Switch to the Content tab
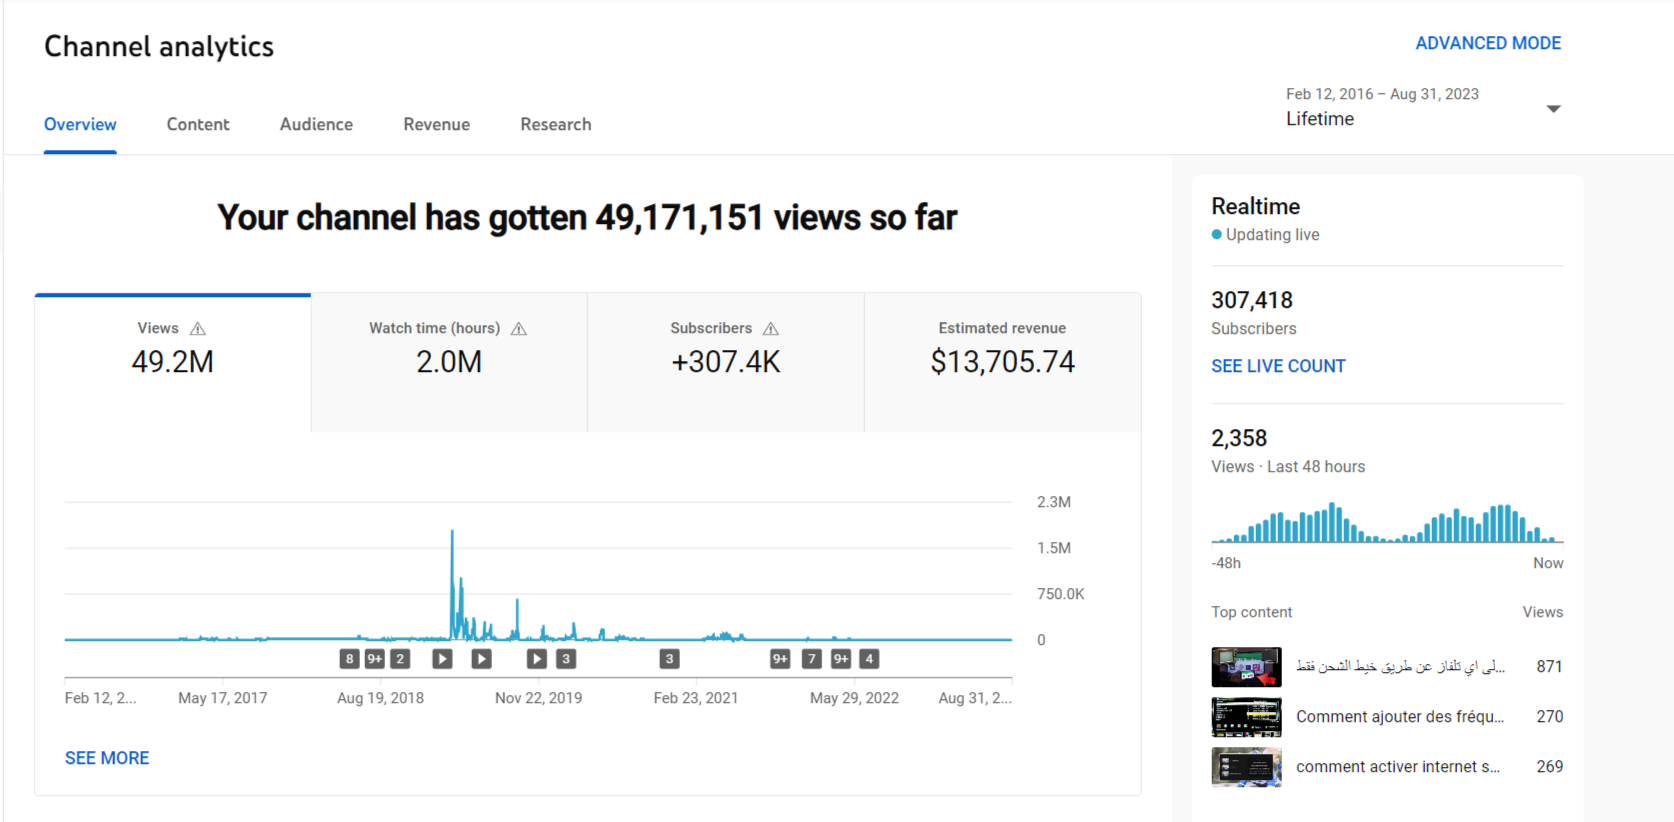 click(x=198, y=124)
